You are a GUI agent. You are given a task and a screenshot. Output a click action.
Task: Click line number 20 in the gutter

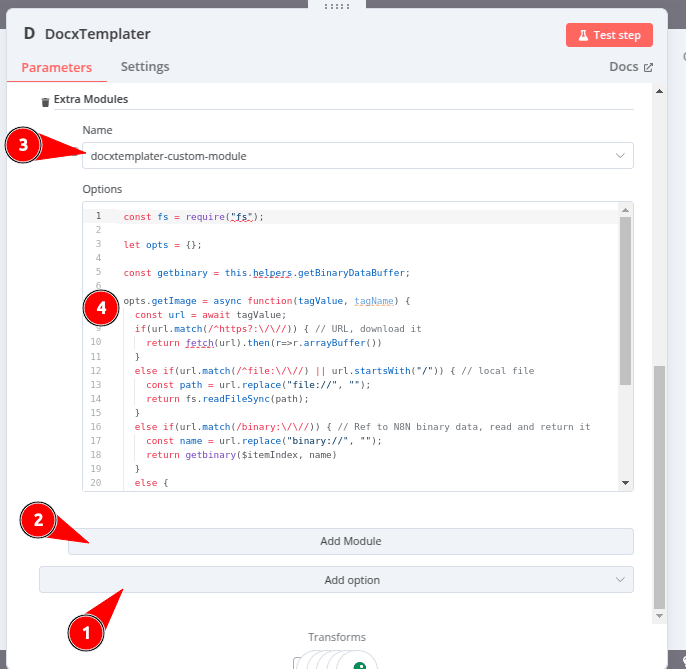96,483
